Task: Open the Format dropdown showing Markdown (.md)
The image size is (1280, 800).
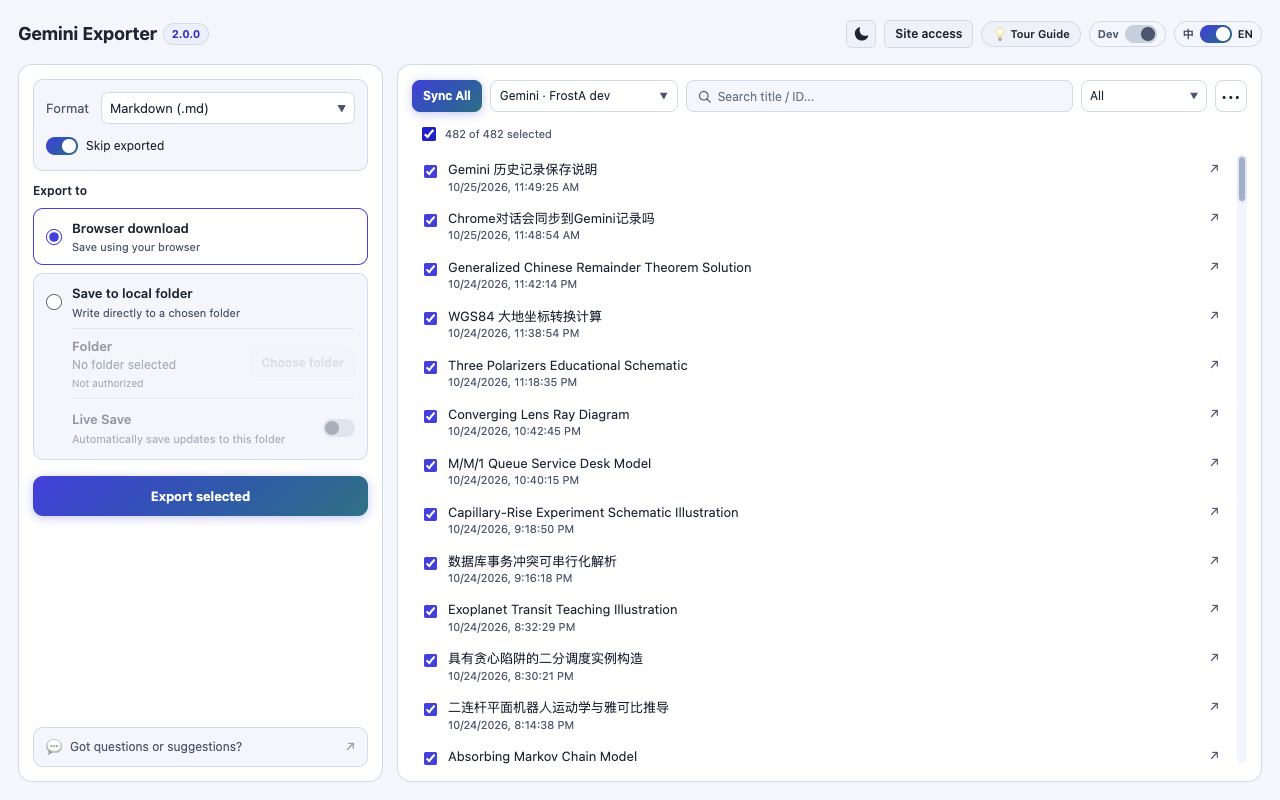Action: (228, 108)
